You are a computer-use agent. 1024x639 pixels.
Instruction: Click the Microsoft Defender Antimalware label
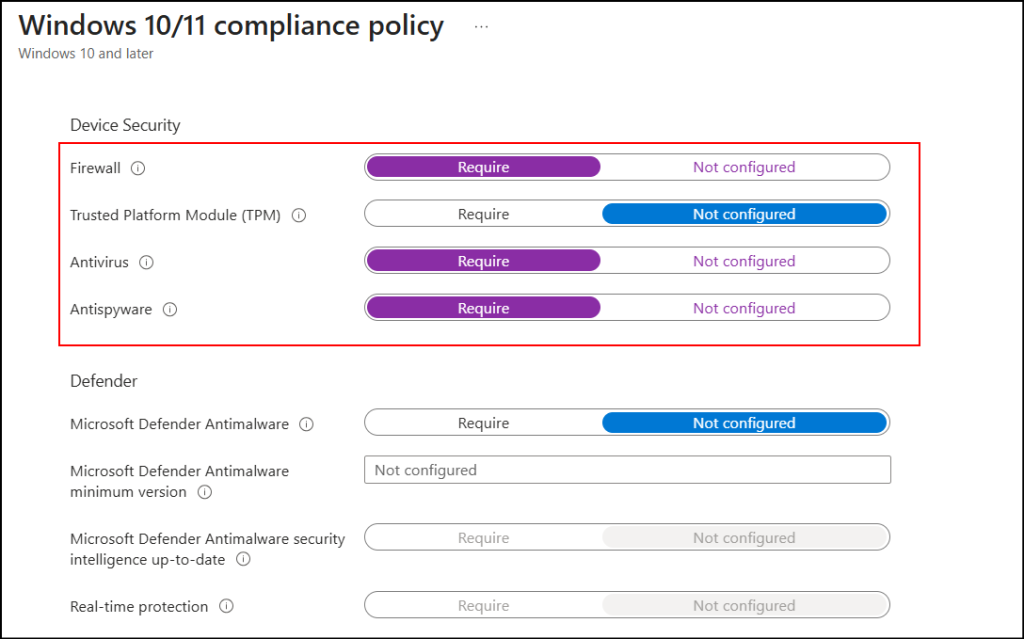pos(180,424)
